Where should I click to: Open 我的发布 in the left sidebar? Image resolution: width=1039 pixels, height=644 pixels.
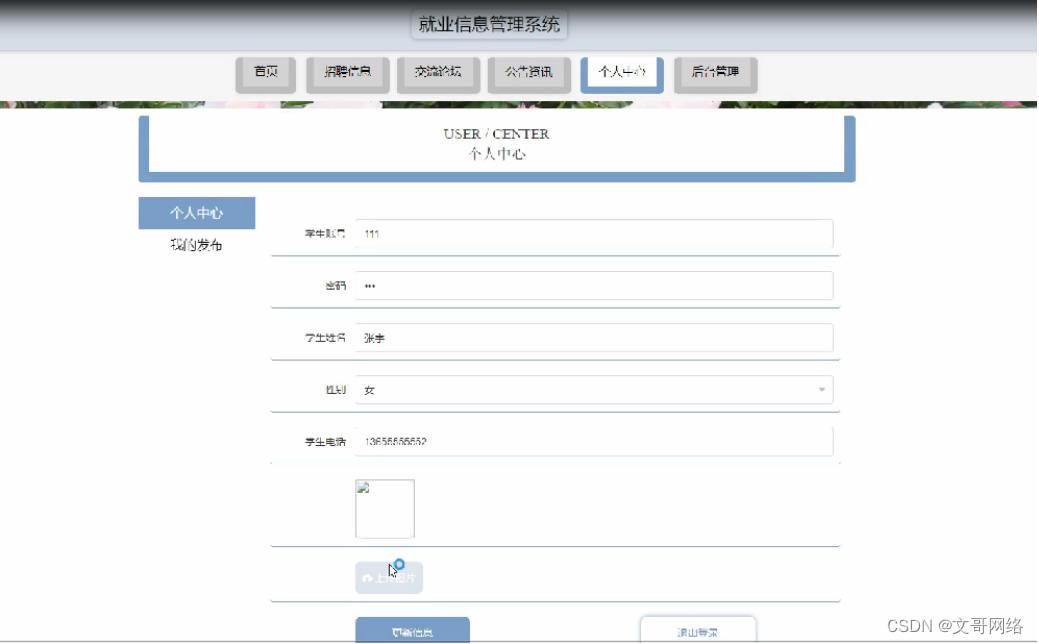pos(197,245)
